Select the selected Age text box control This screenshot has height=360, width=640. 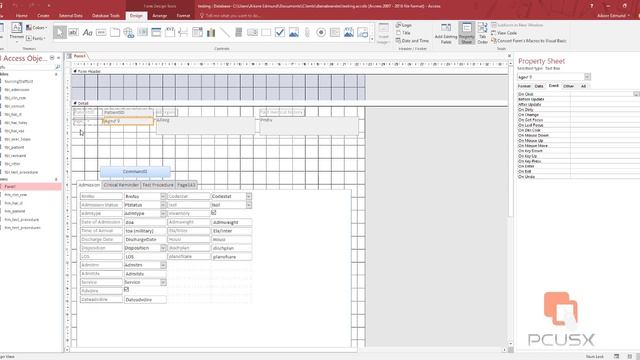point(128,121)
